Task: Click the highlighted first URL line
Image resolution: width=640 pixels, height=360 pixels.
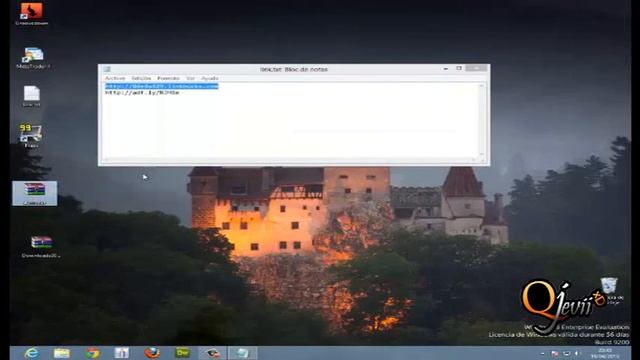Action: 162,86
